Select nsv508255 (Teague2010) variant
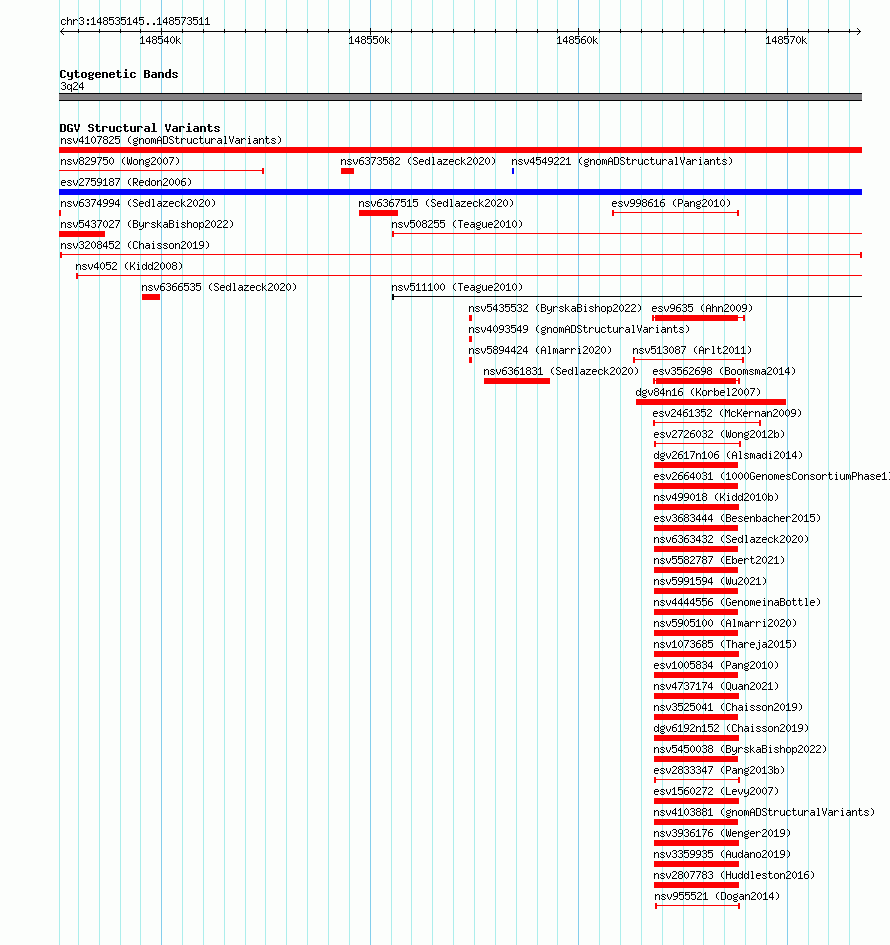Viewport: 890px width, 945px height. pyautogui.click(x=457, y=224)
